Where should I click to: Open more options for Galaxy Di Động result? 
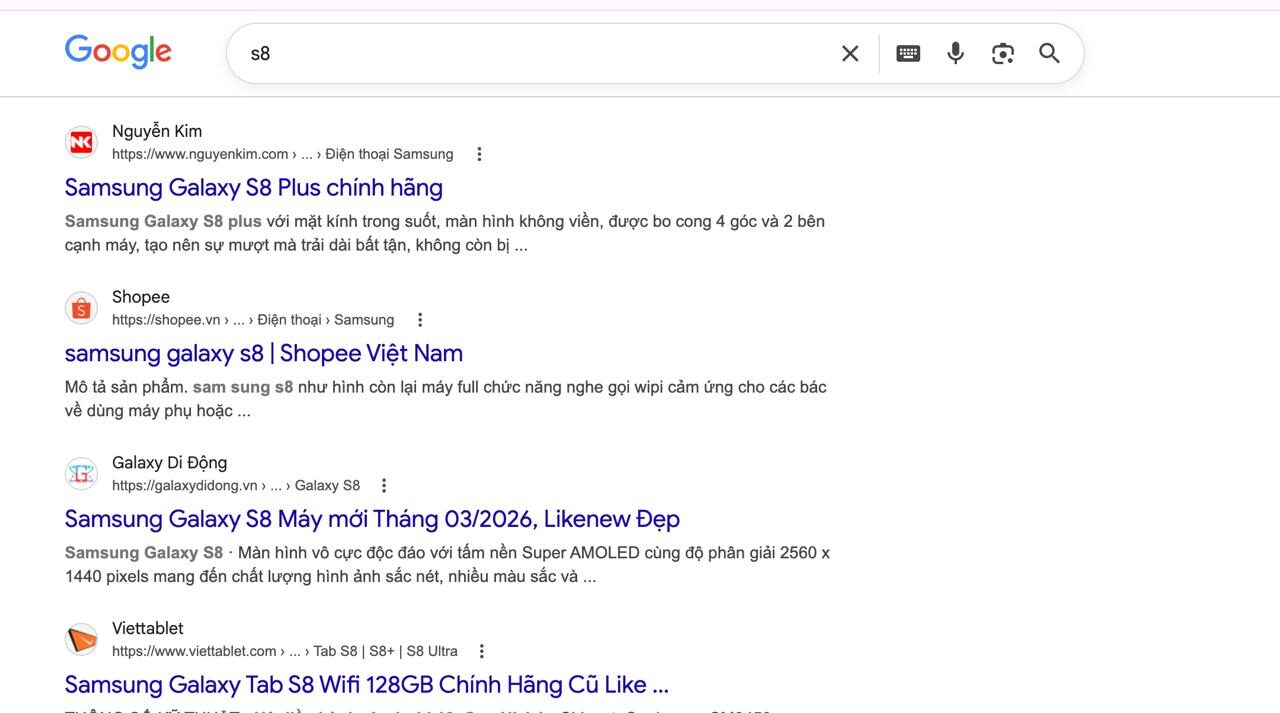tap(384, 486)
